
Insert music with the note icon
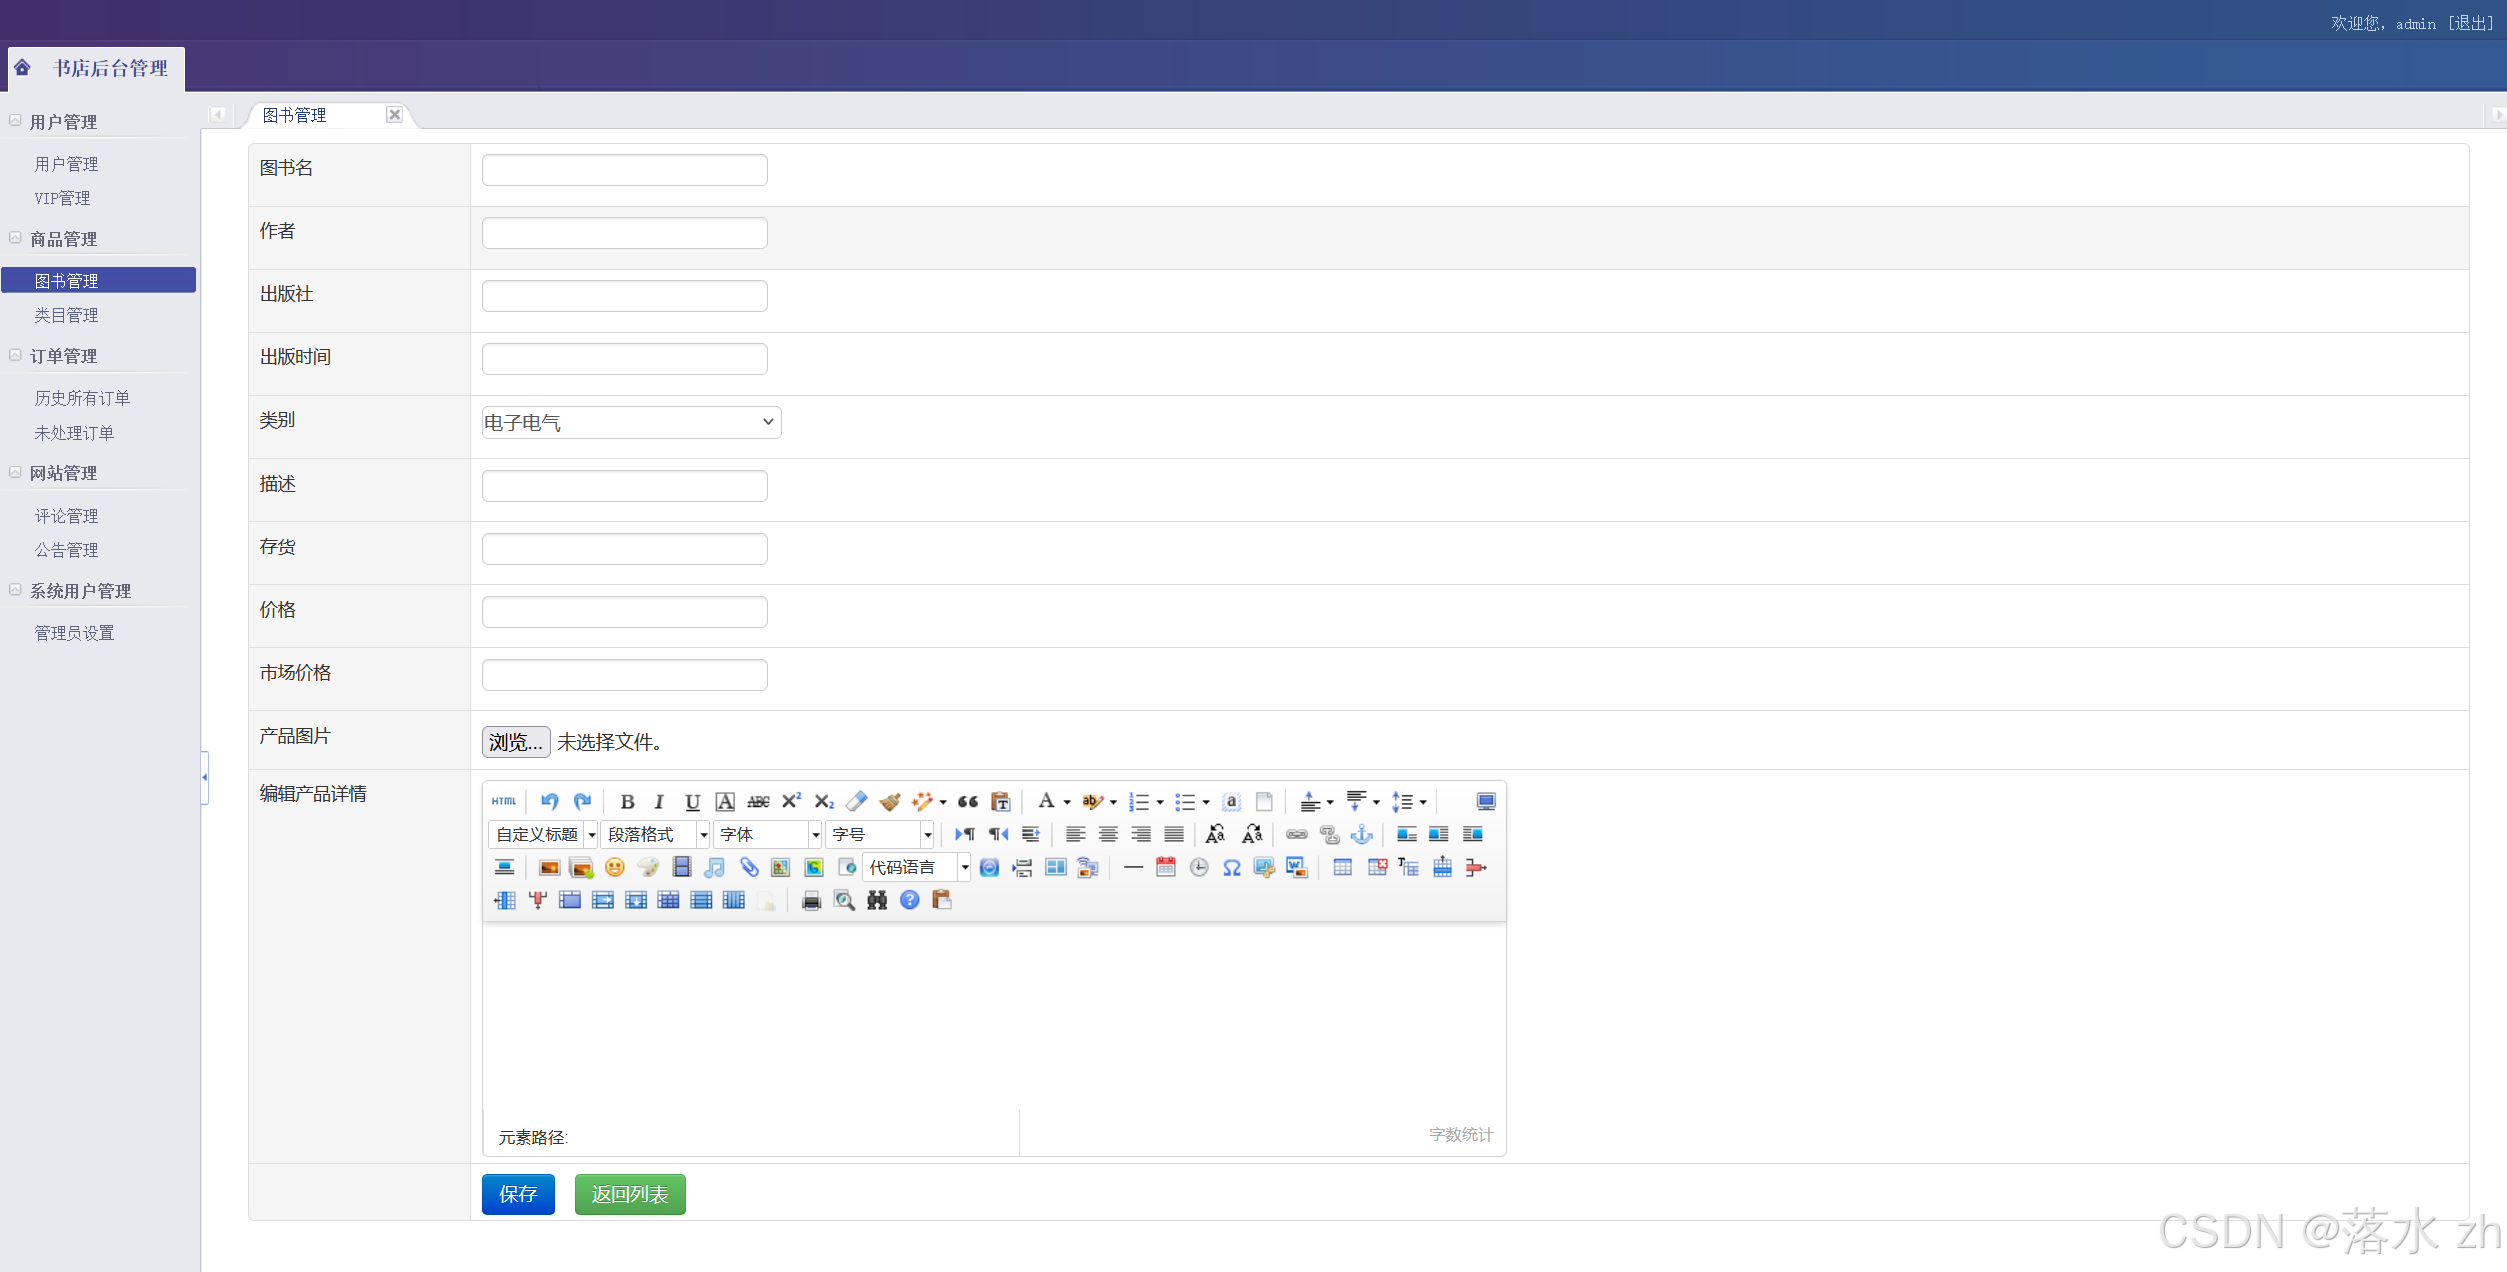pyautogui.click(x=714, y=867)
